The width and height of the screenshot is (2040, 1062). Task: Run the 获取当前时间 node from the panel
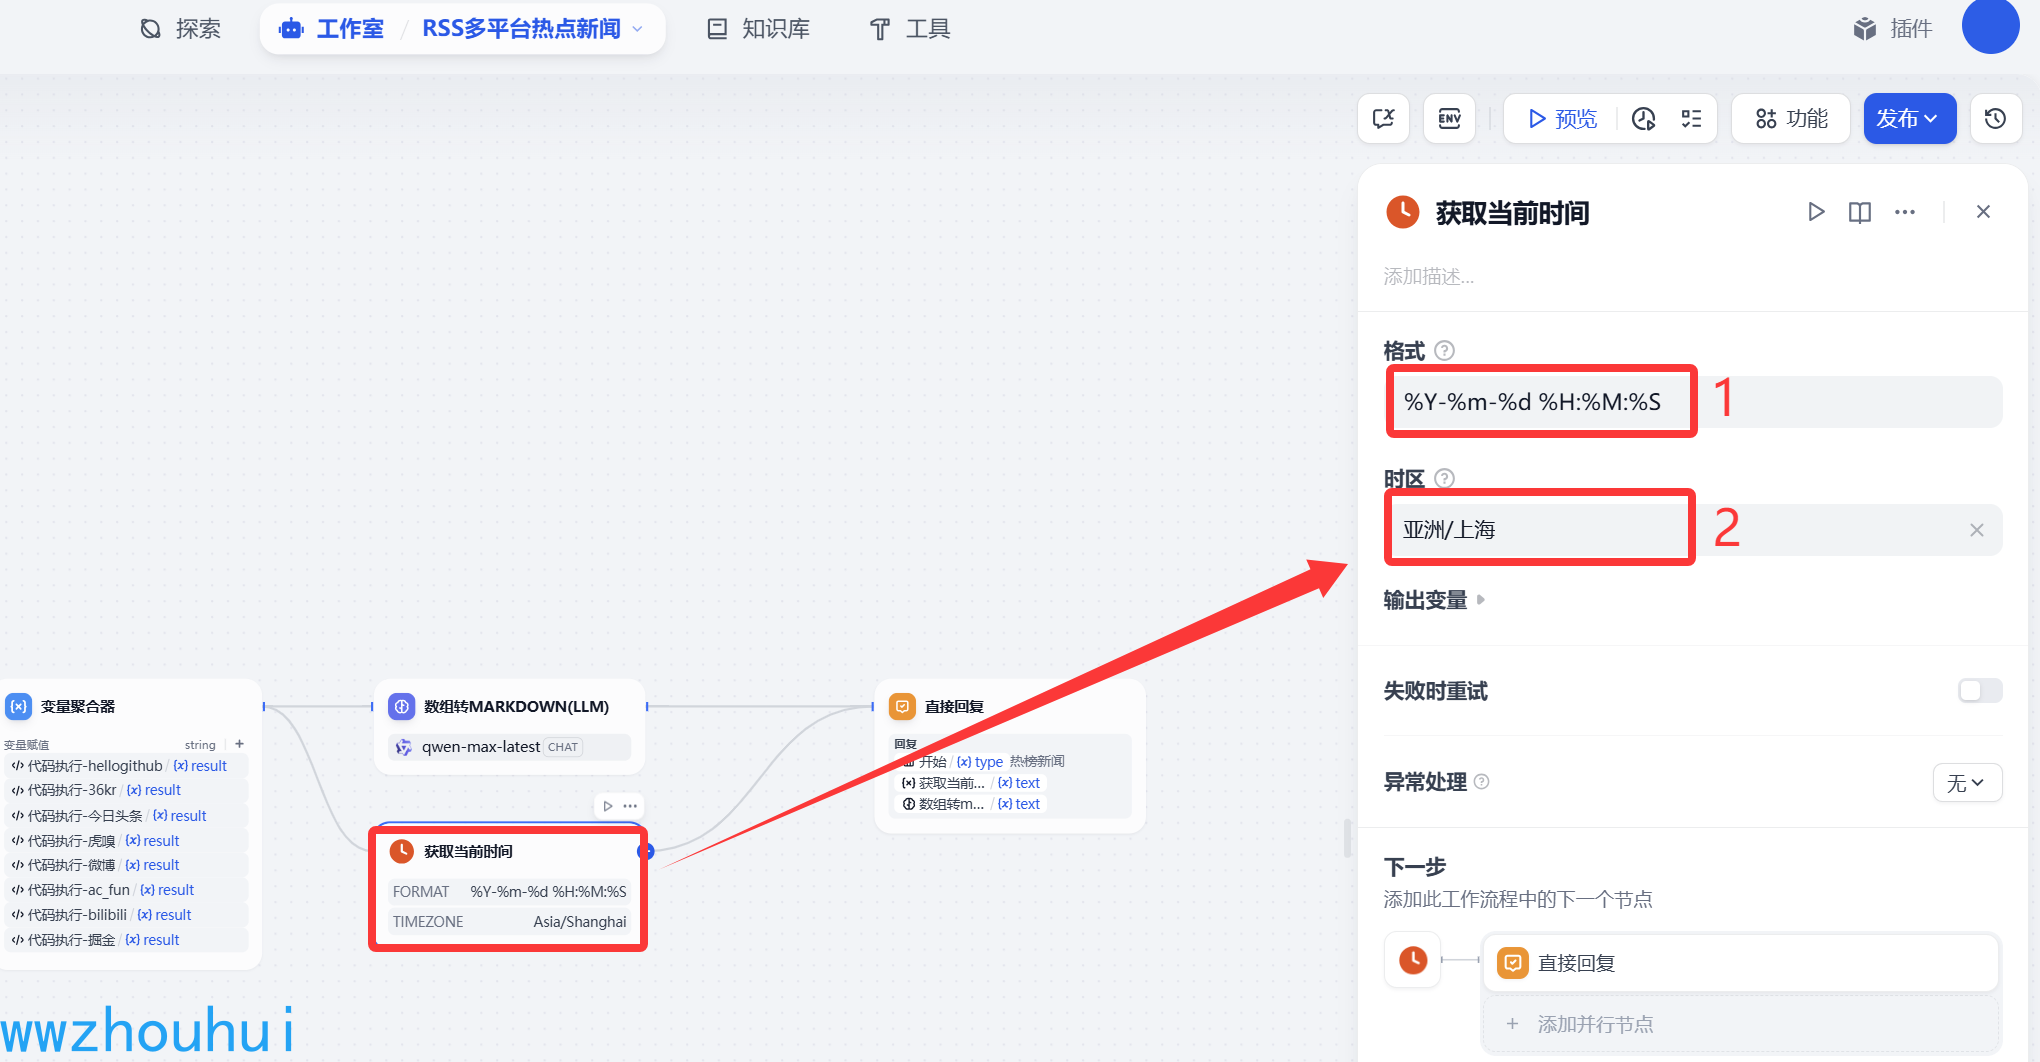click(1816, 212)
